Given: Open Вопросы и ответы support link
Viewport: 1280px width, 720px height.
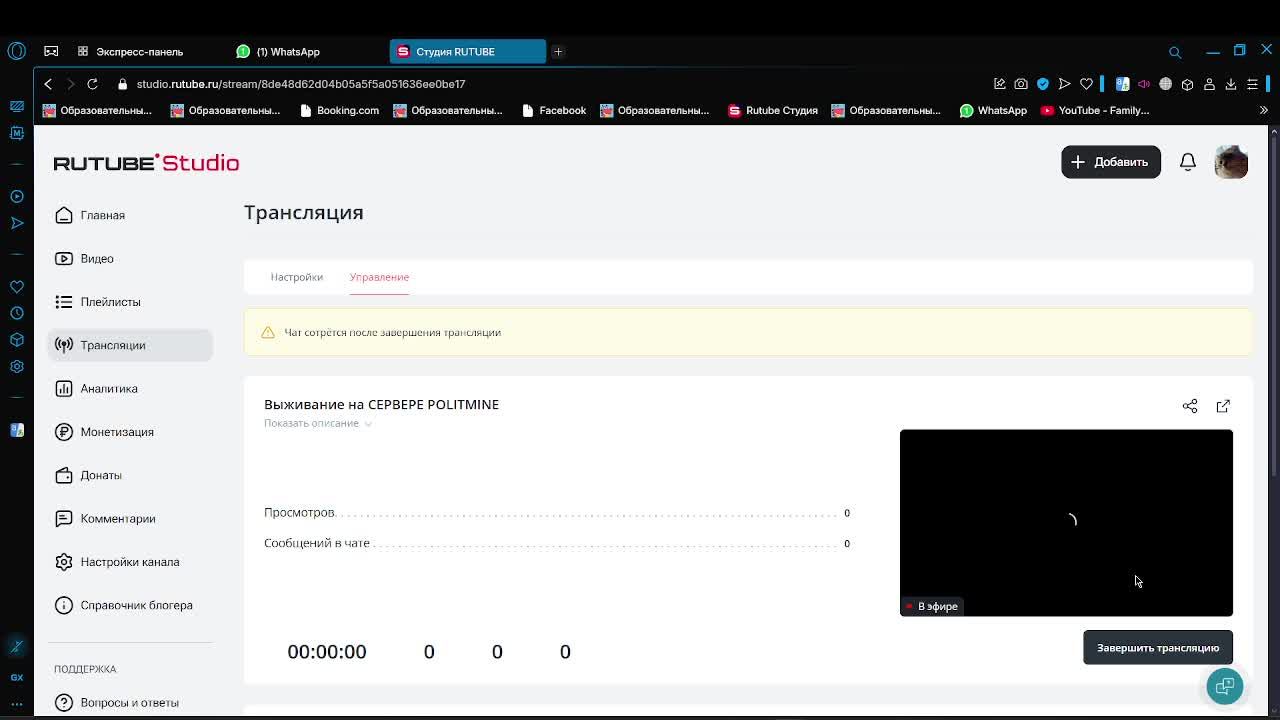Looking at the screenshot, I should point(117,702).
